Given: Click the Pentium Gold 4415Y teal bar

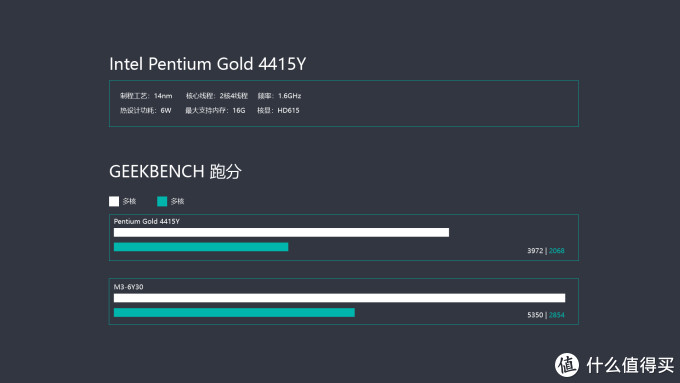Looking at the screenshot, I should tap(201, 247).
